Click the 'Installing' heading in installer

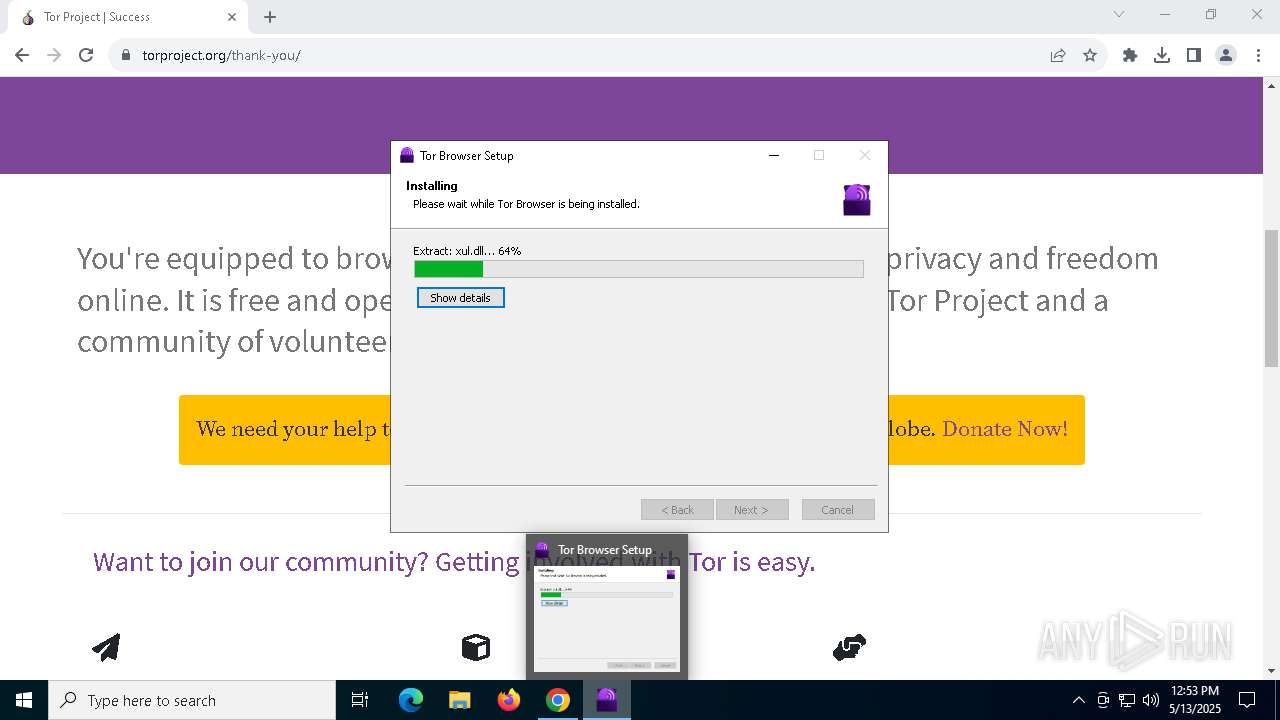pos(432,186)
